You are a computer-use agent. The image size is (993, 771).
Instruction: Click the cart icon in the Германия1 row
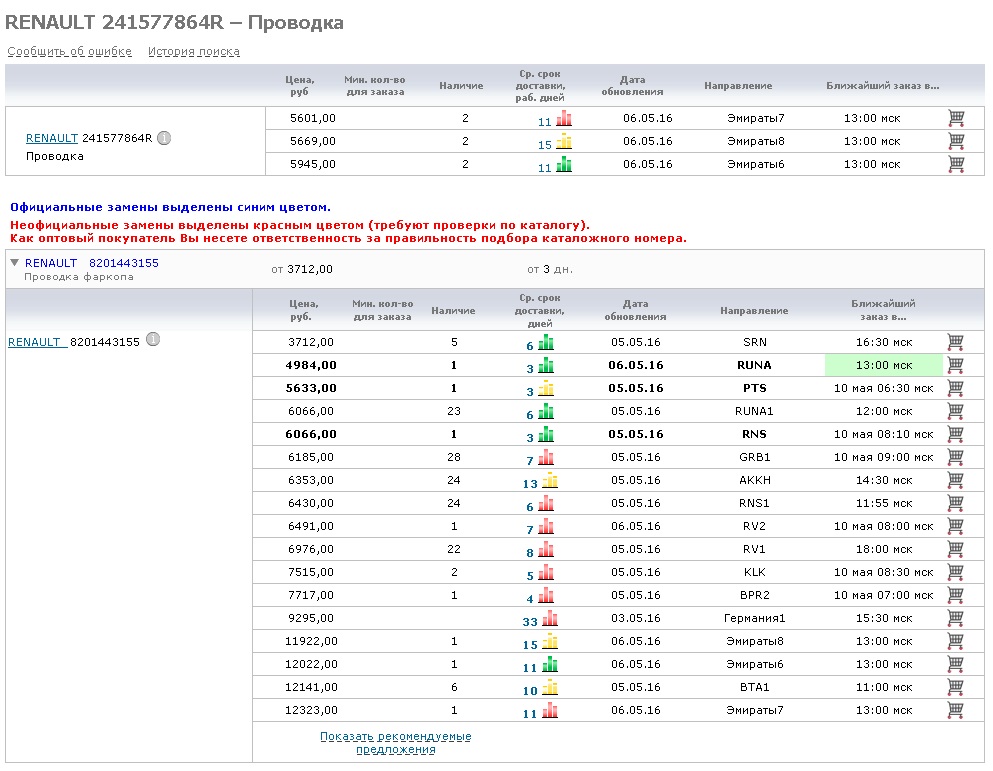(x=956, y=618)
